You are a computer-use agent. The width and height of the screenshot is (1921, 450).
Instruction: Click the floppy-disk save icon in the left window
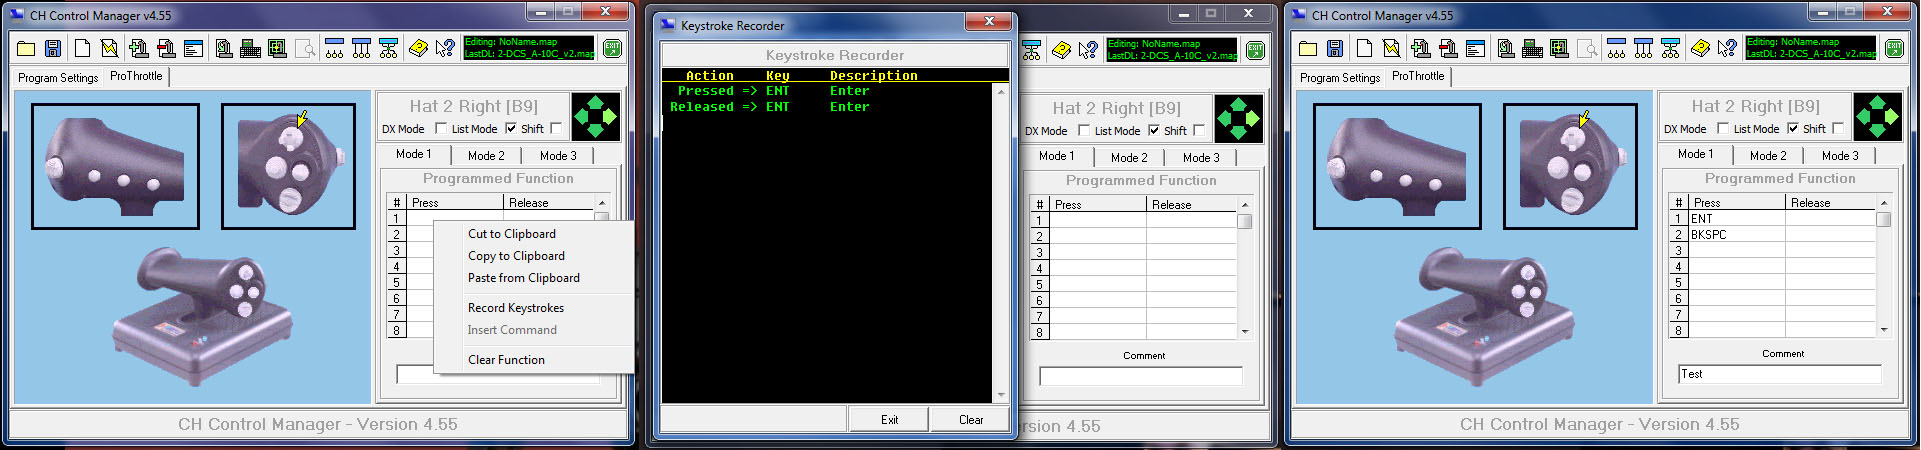point(53,48)
